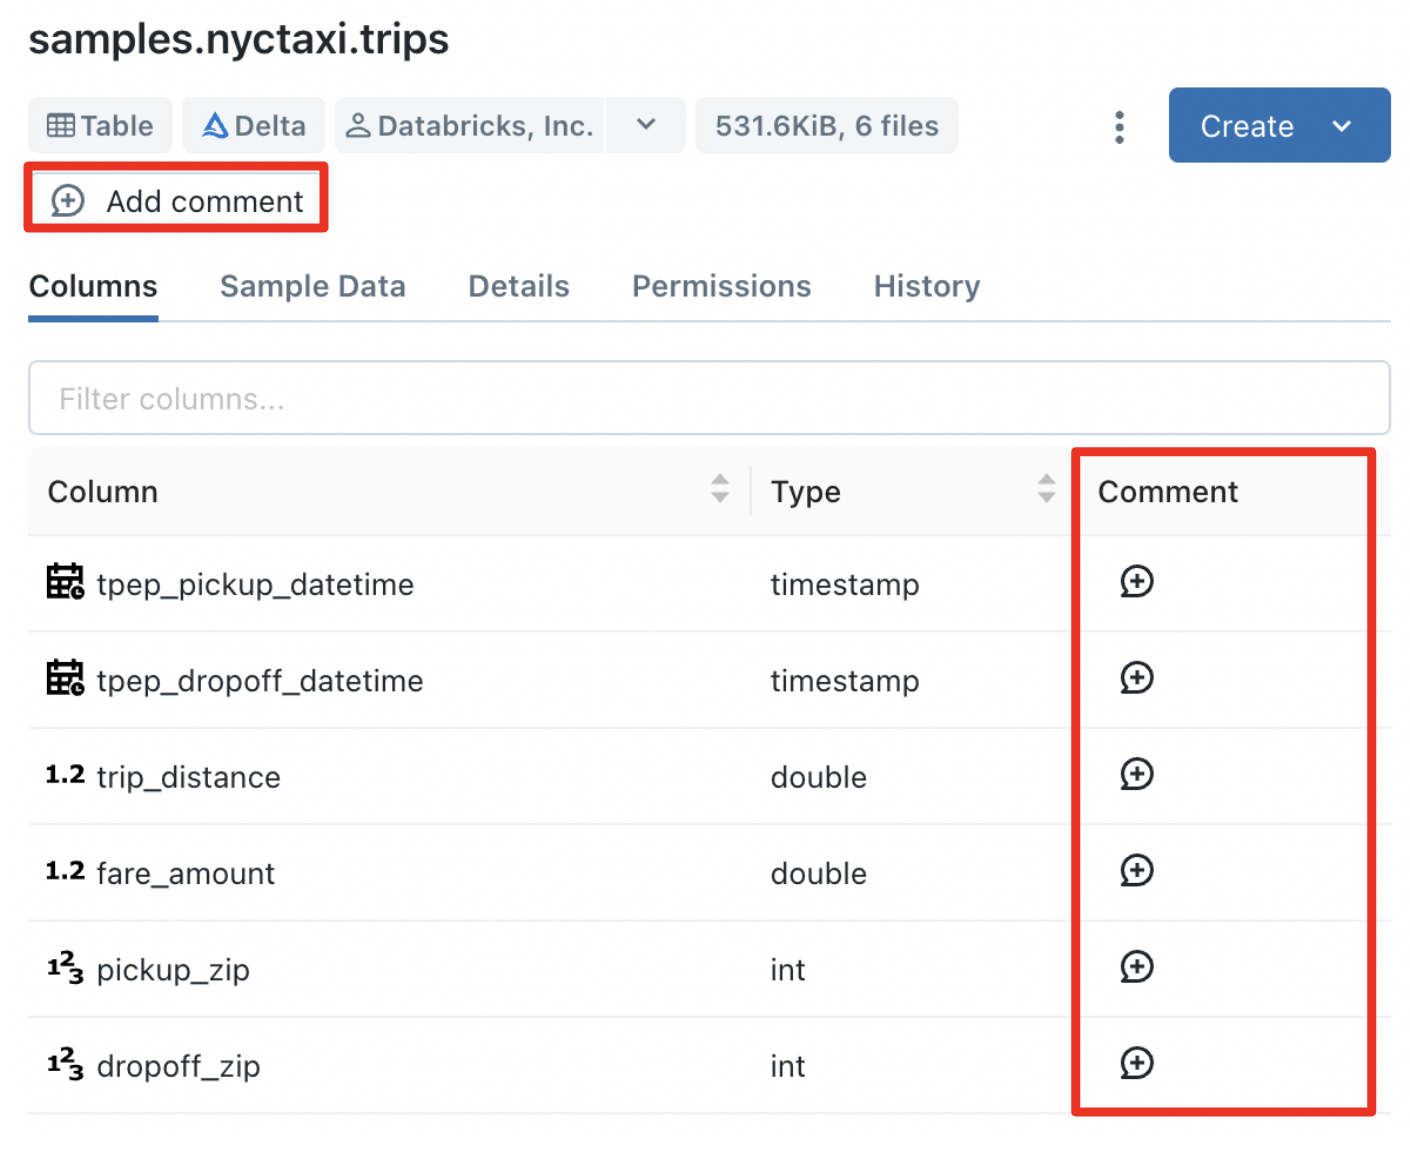Add a comment on dropoff_zip
This screenshot has width=1410, height=1150.
[1137, 1063]
